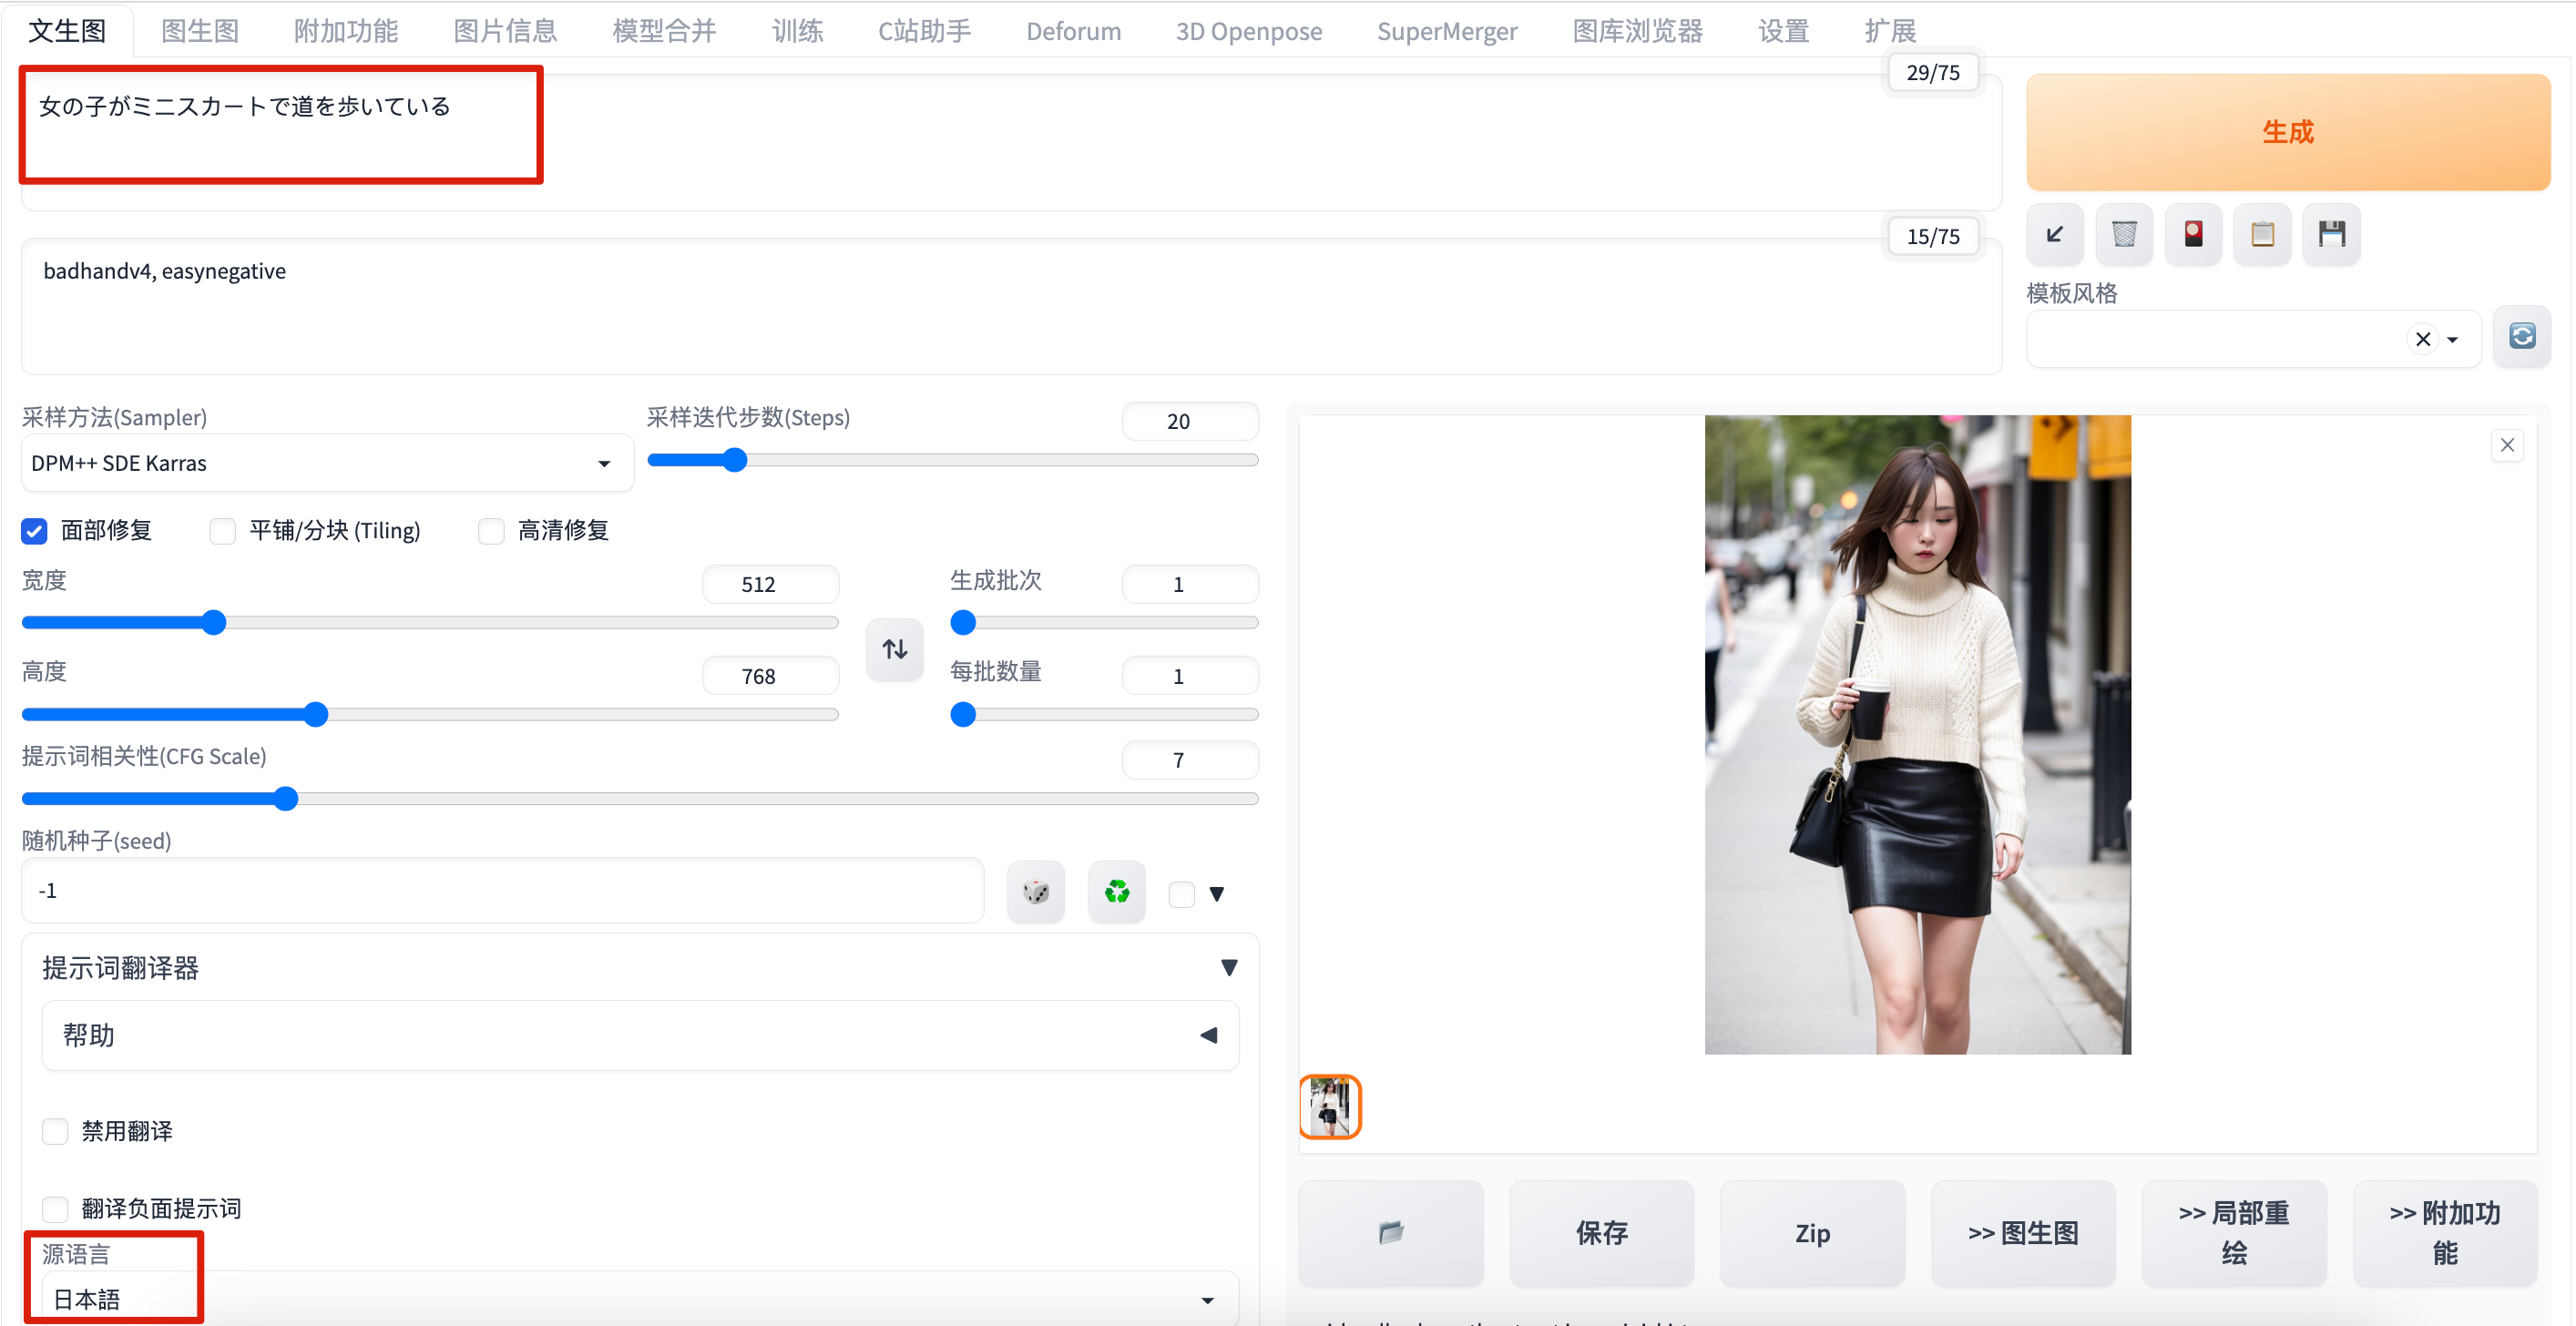The height and width of the screenshot is (1326, 2576).
Task: Open the SuperMerger tab
Action: (1446, 31)
